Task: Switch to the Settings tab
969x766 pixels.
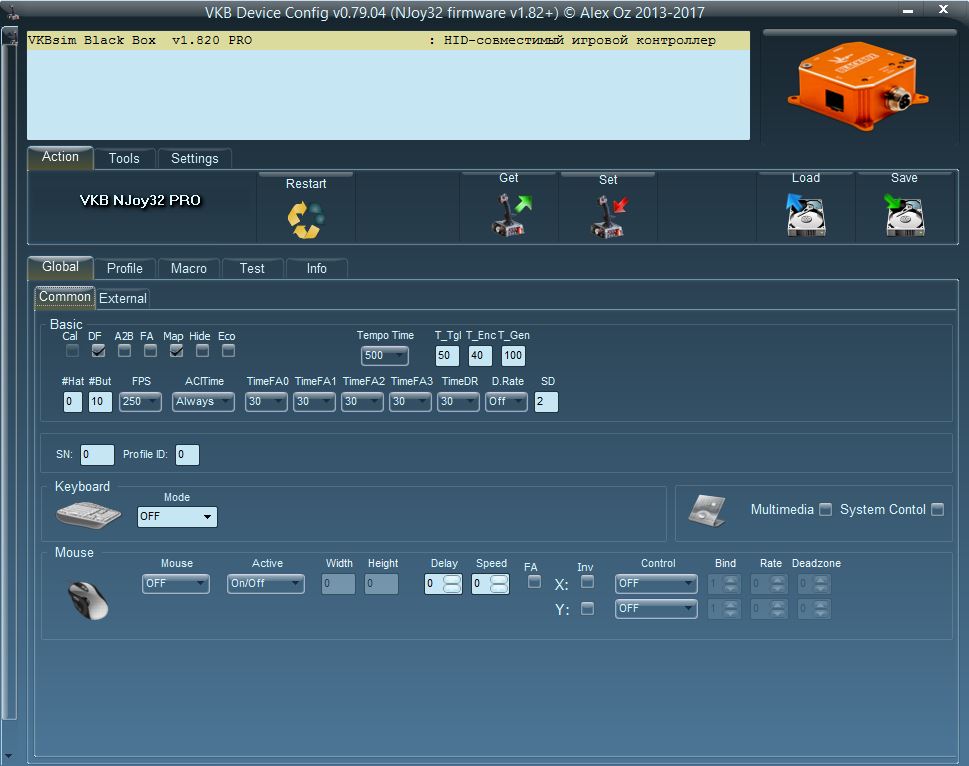Action: pyautogui.click(x=195, y=159)
